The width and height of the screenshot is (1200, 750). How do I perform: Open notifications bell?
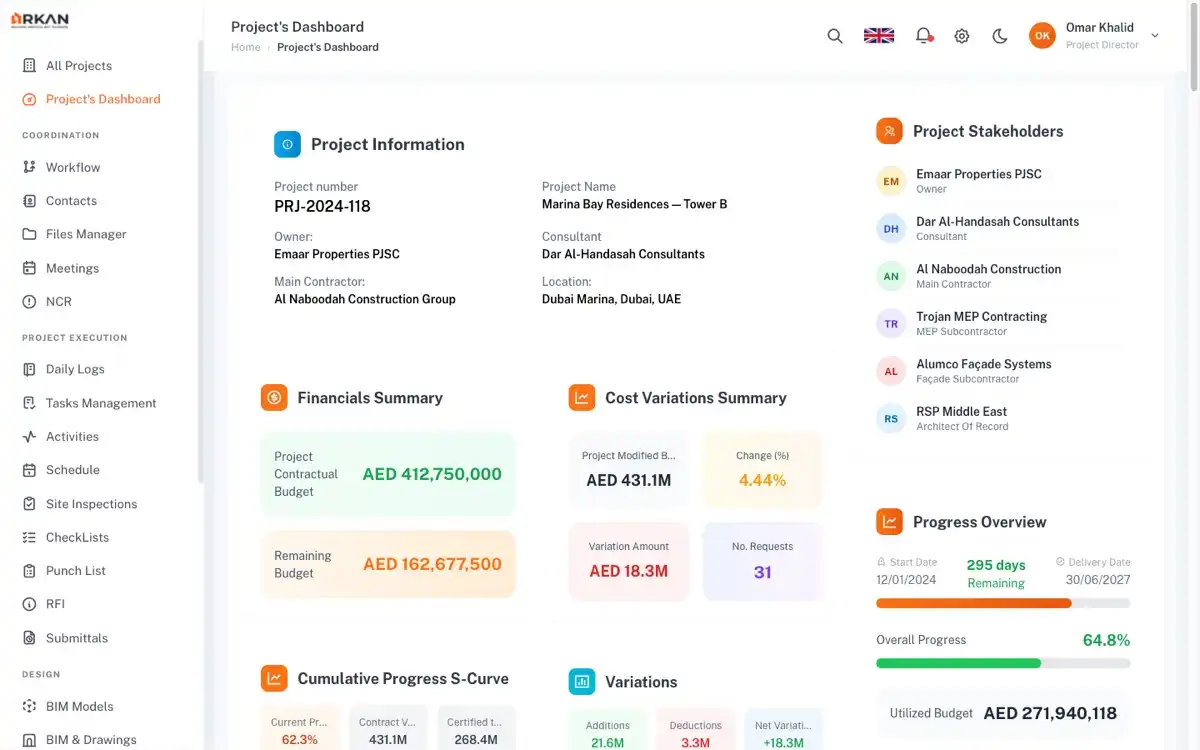point(924,36)
